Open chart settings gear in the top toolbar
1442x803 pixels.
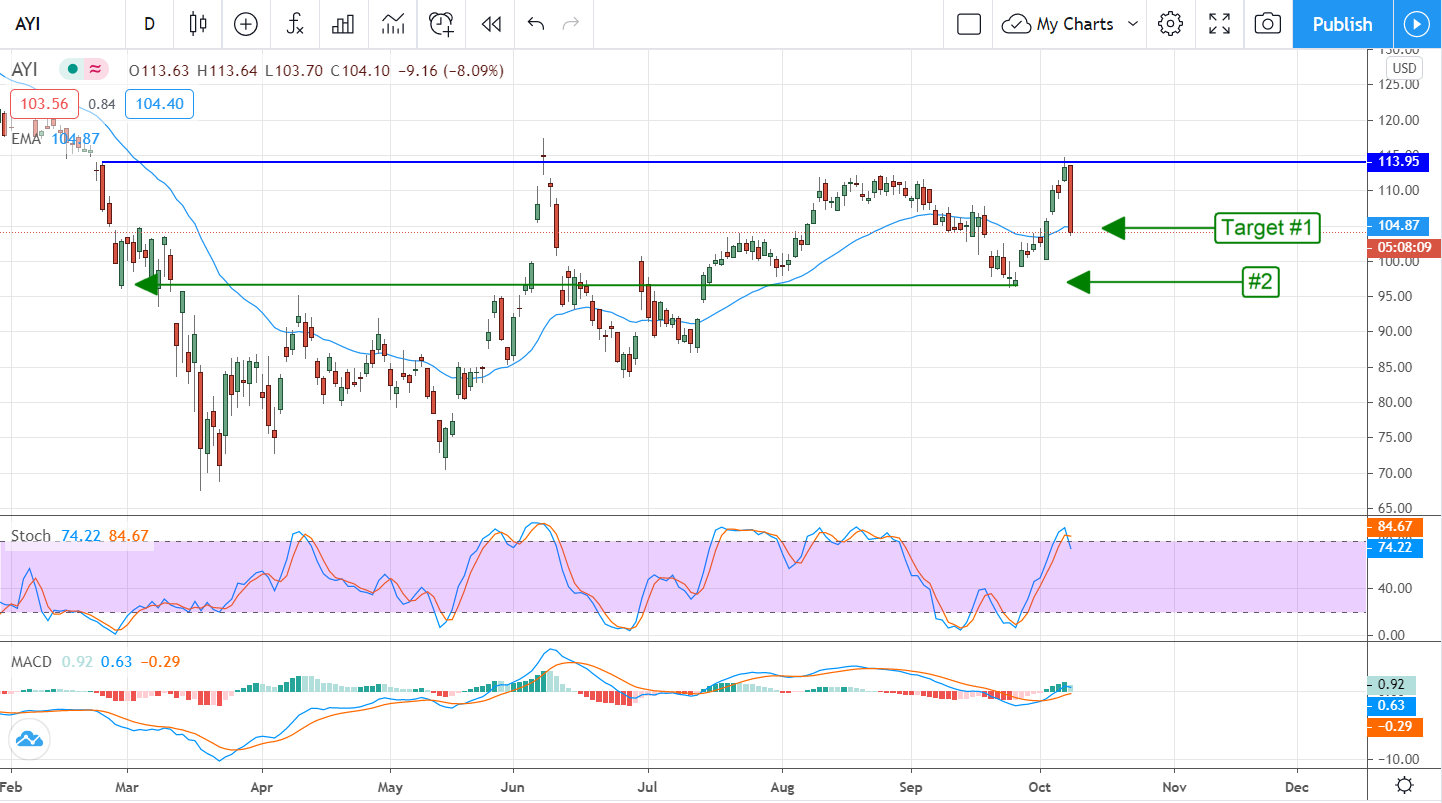[x=1170, y=24]
